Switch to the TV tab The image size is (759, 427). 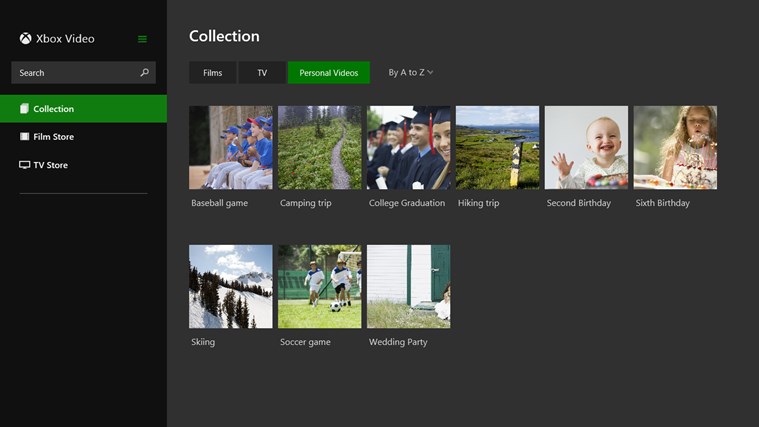[x=262, y=73]
